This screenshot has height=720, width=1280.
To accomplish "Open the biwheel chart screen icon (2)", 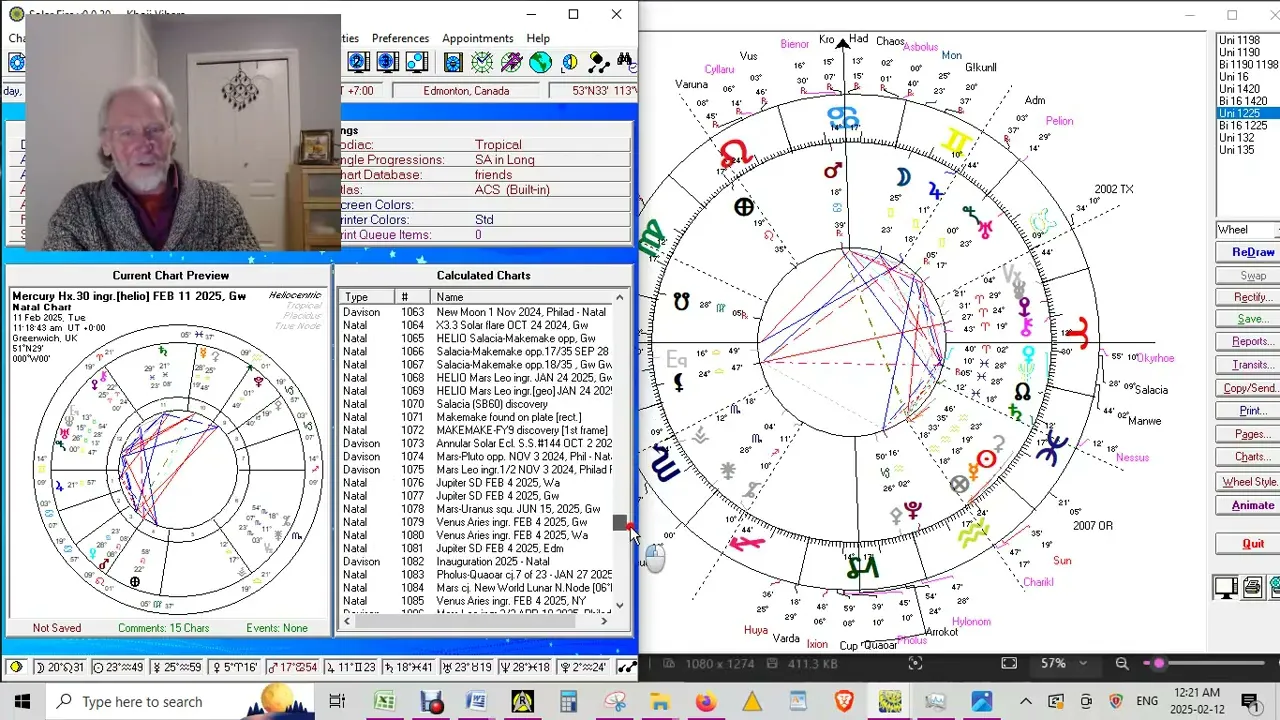I will (359, 62).
